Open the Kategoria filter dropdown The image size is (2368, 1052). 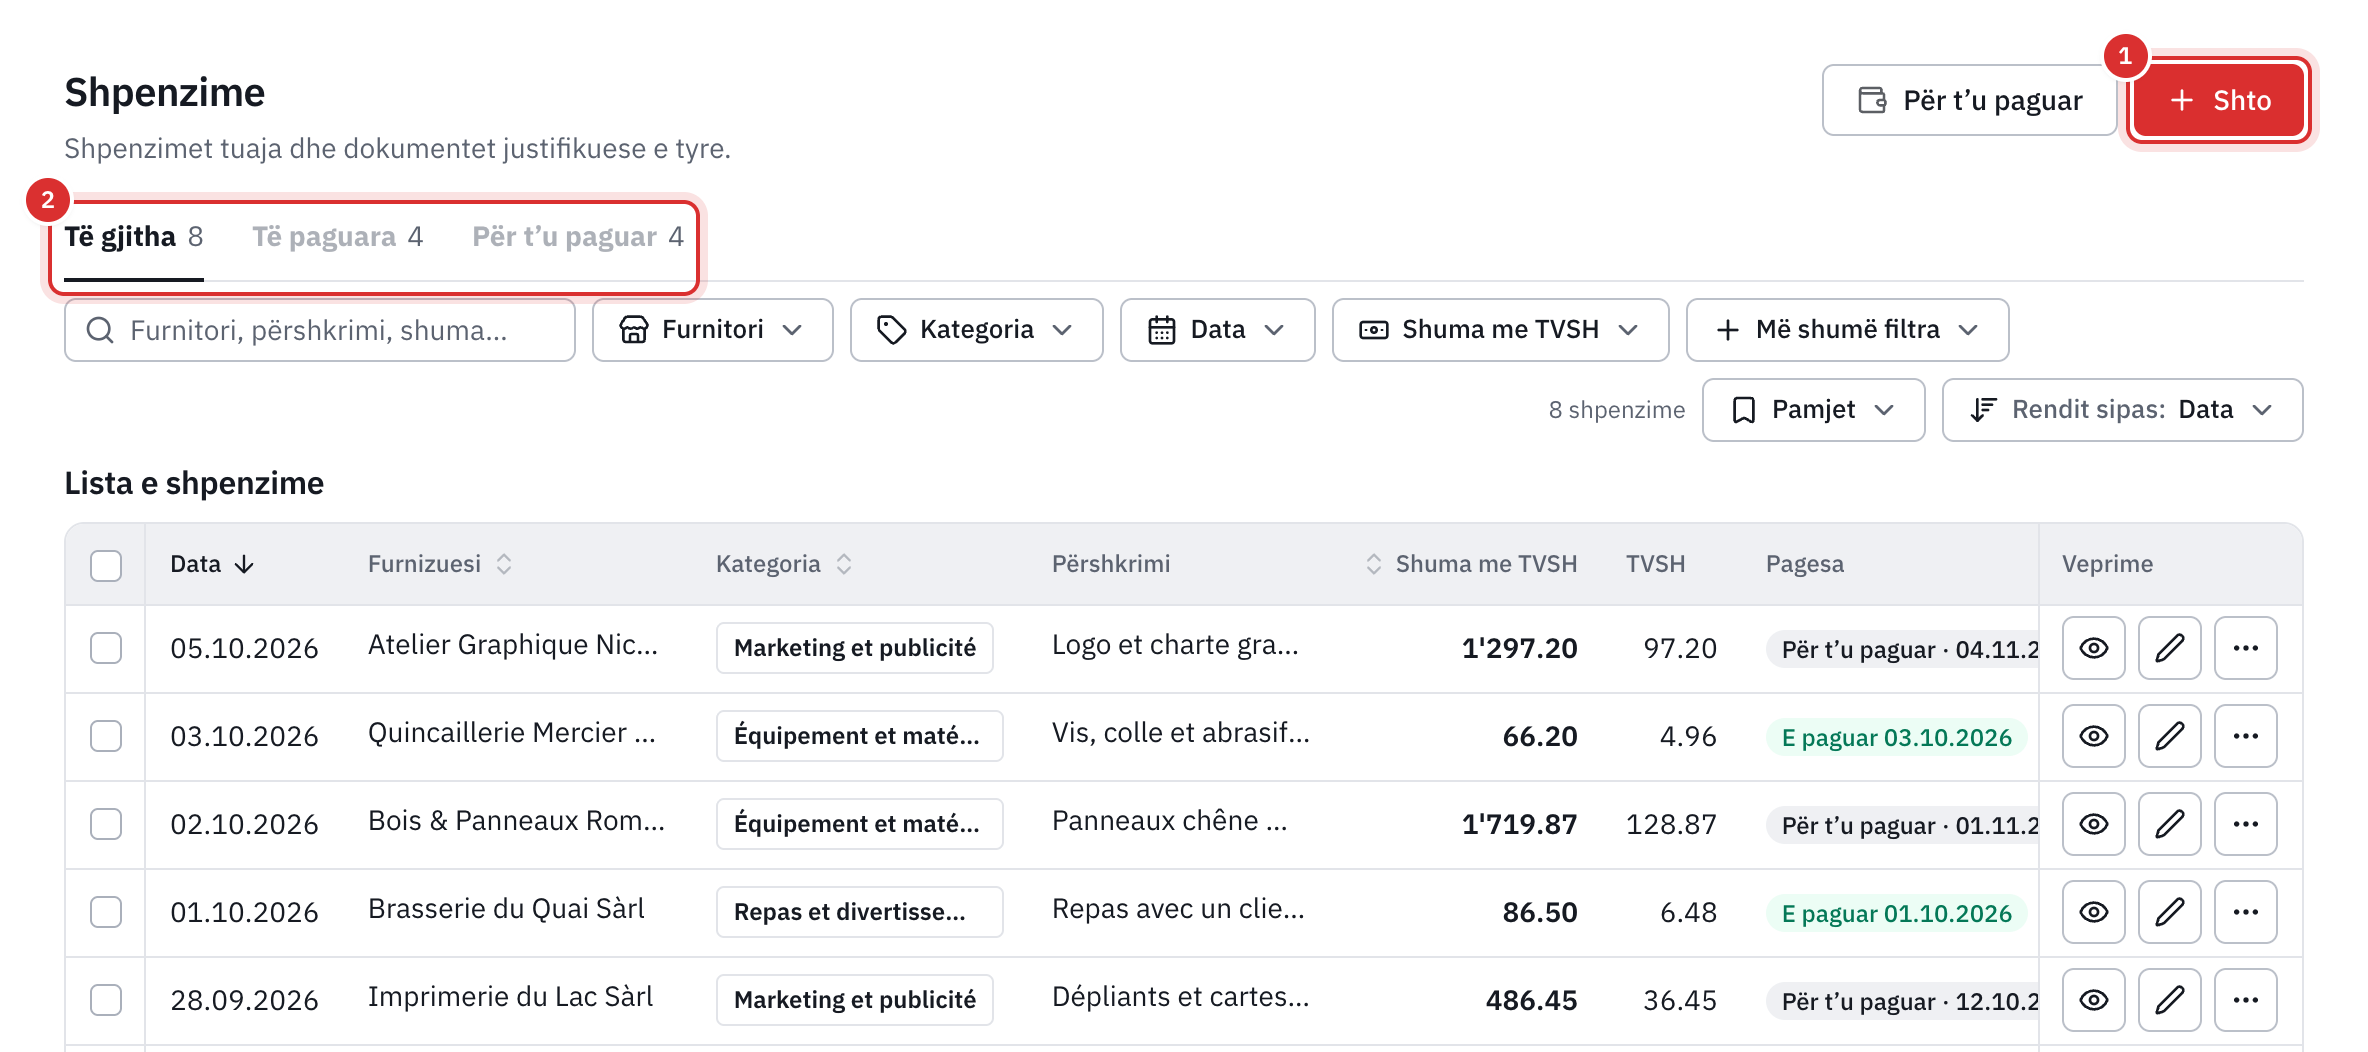[976, 330]
